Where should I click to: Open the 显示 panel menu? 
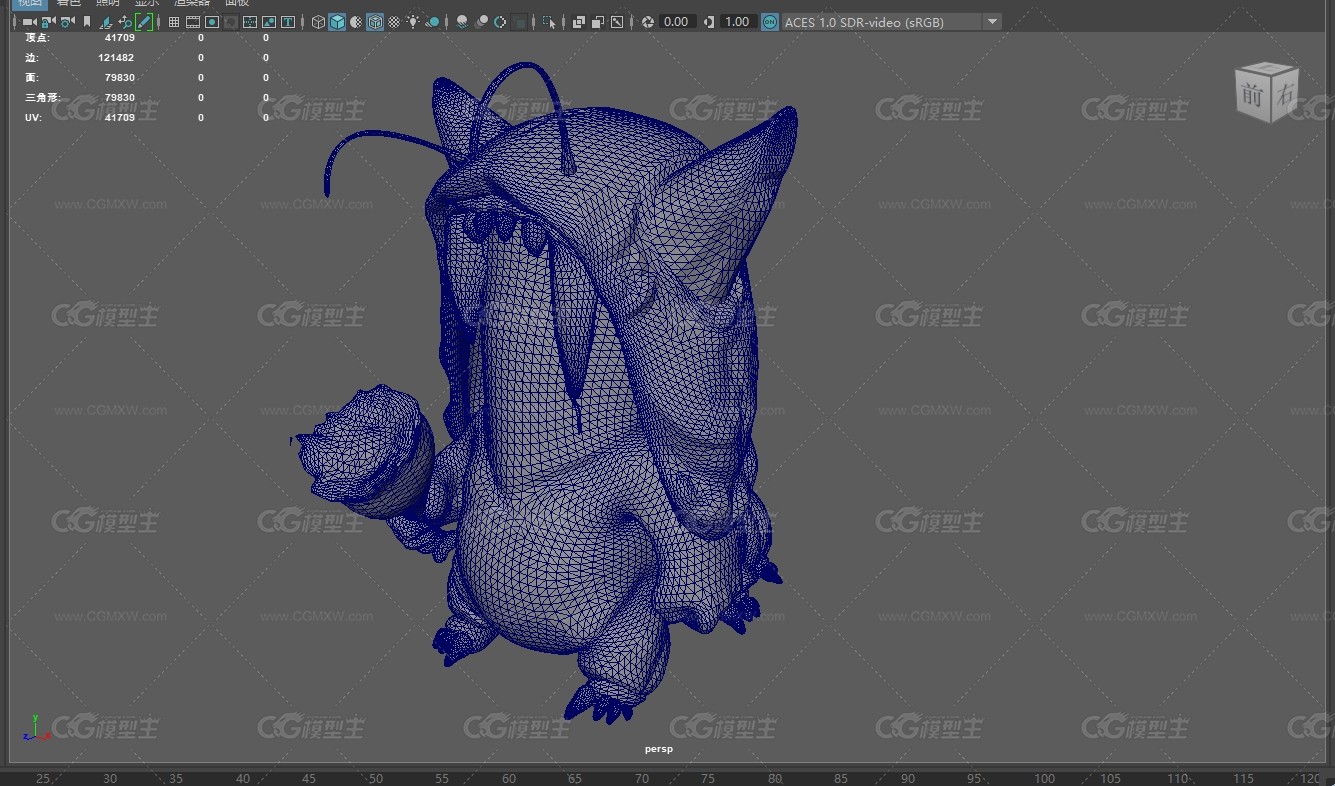(147, 3)
